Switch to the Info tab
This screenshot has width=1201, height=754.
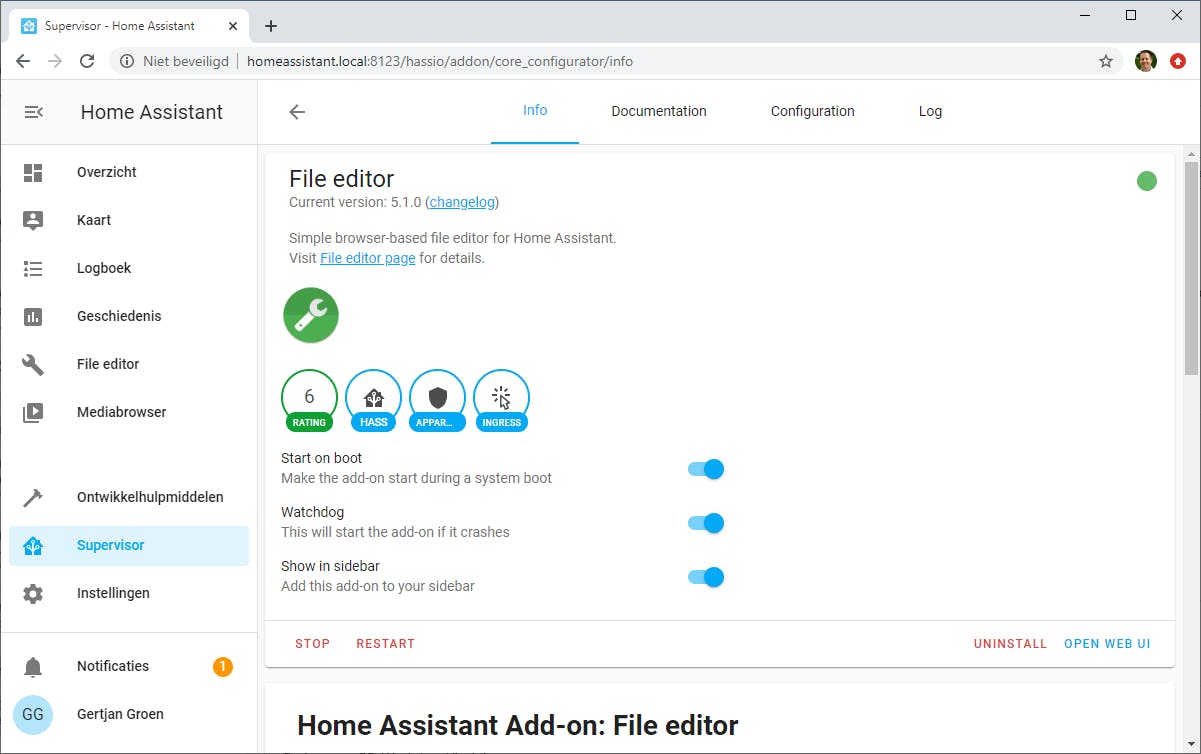click(x=535, y=111)
